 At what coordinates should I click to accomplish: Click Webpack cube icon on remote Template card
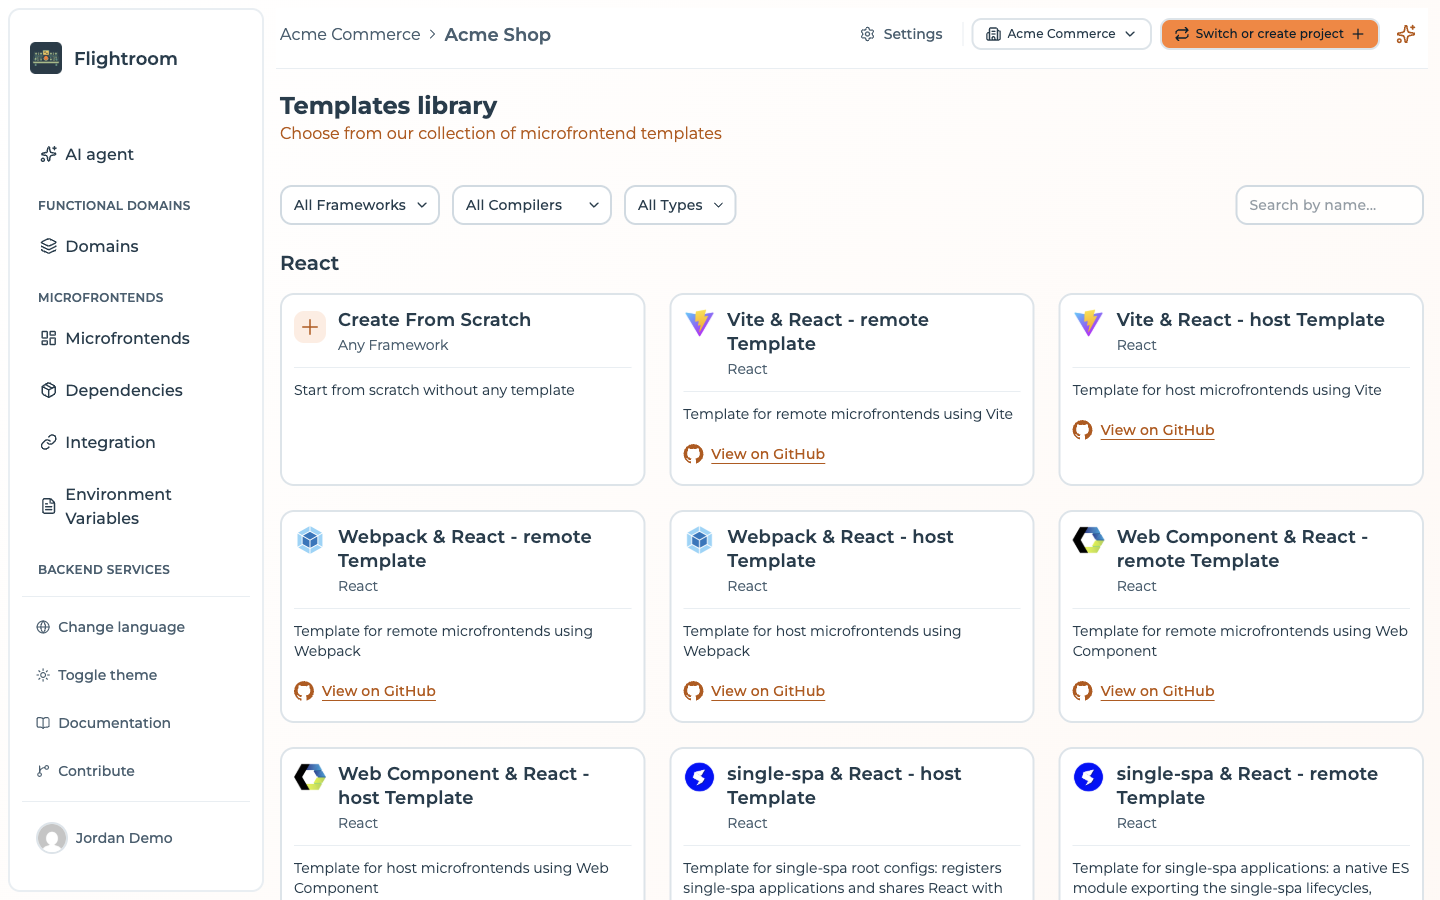310,540
